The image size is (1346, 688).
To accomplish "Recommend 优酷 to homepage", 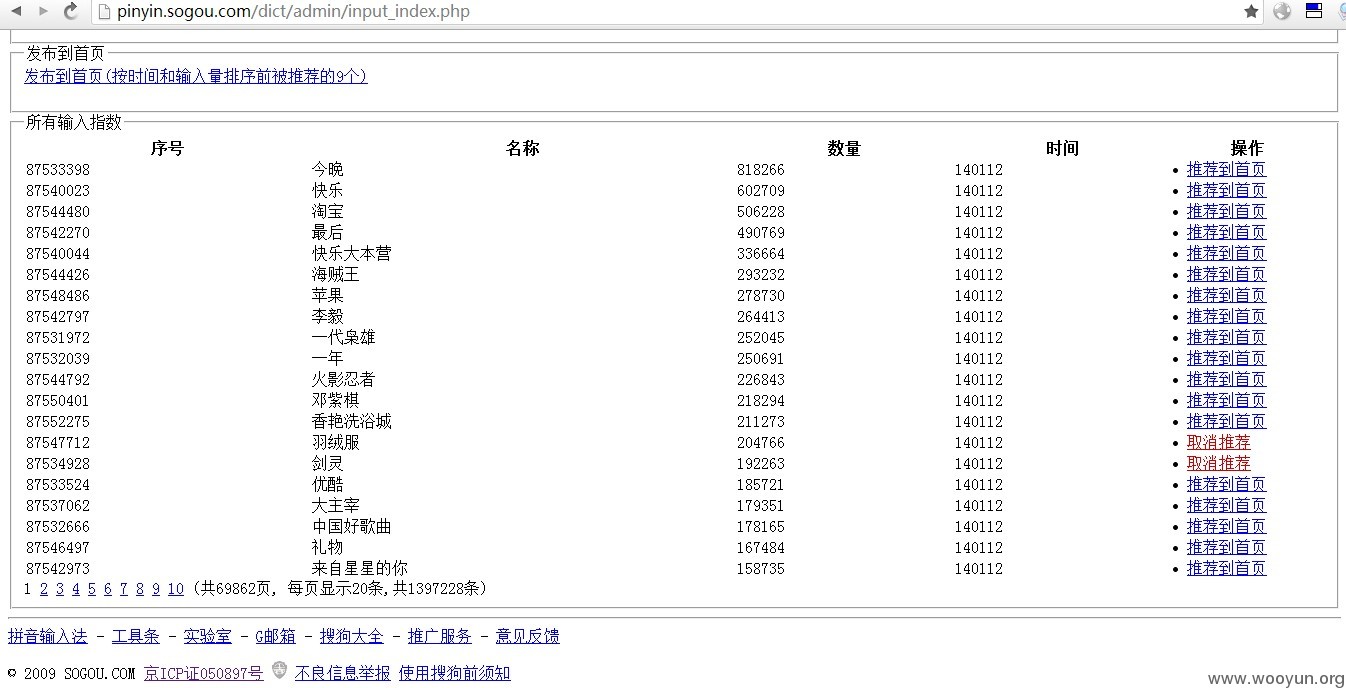I will pyautogui.click(x=1226, y=484).
